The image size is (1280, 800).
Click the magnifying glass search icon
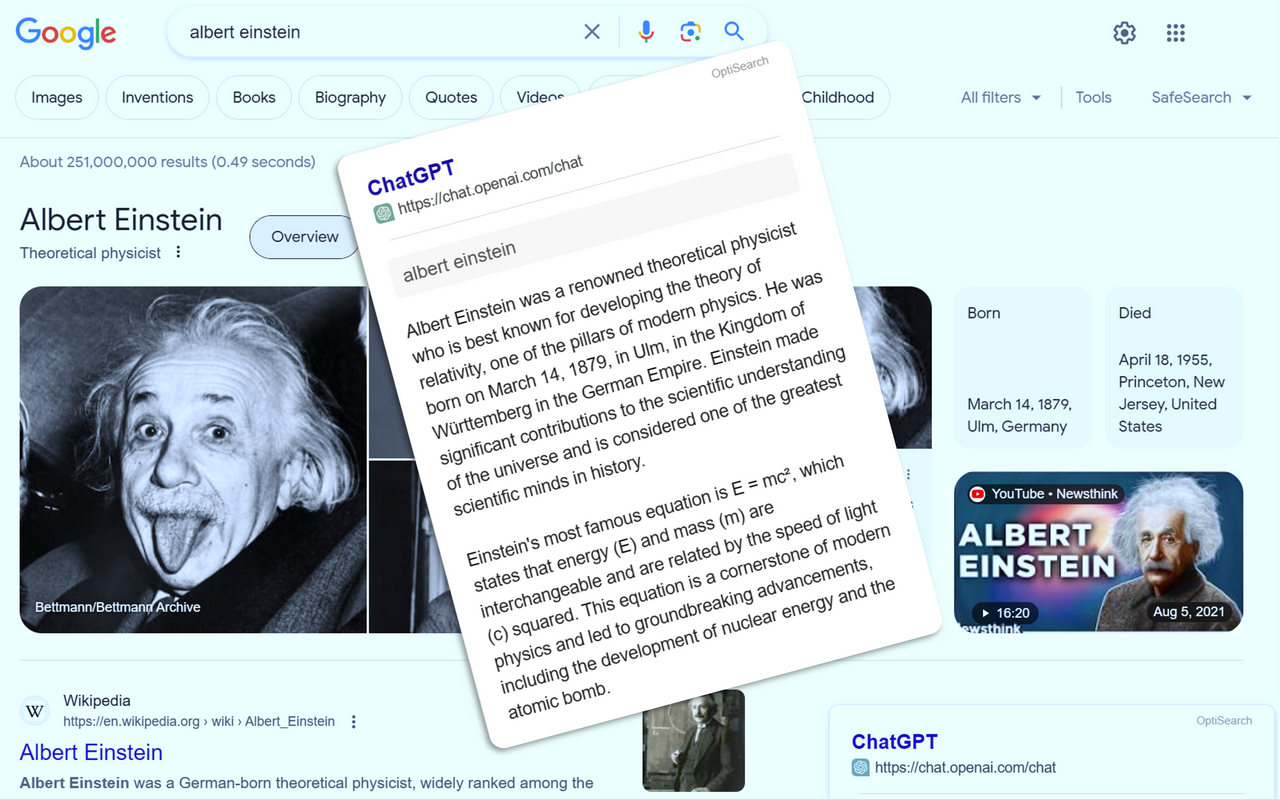tap(734, 32)
